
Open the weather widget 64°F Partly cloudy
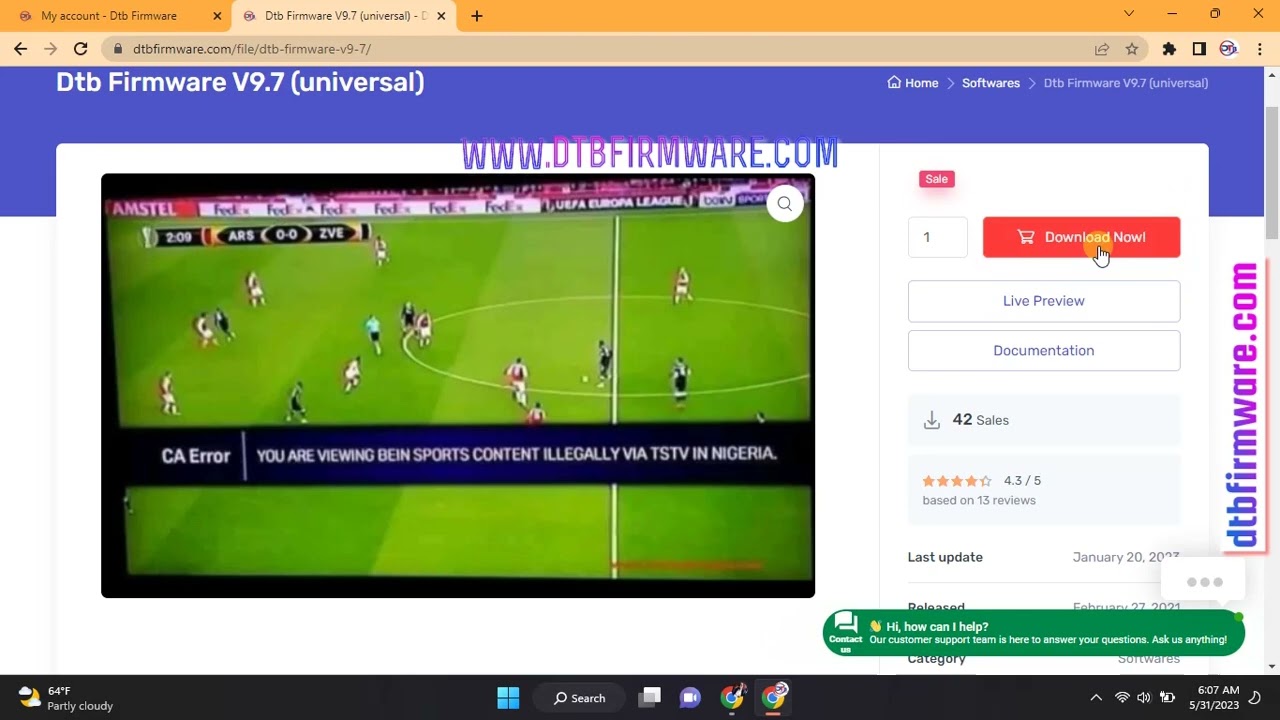[x=66, y=698]
